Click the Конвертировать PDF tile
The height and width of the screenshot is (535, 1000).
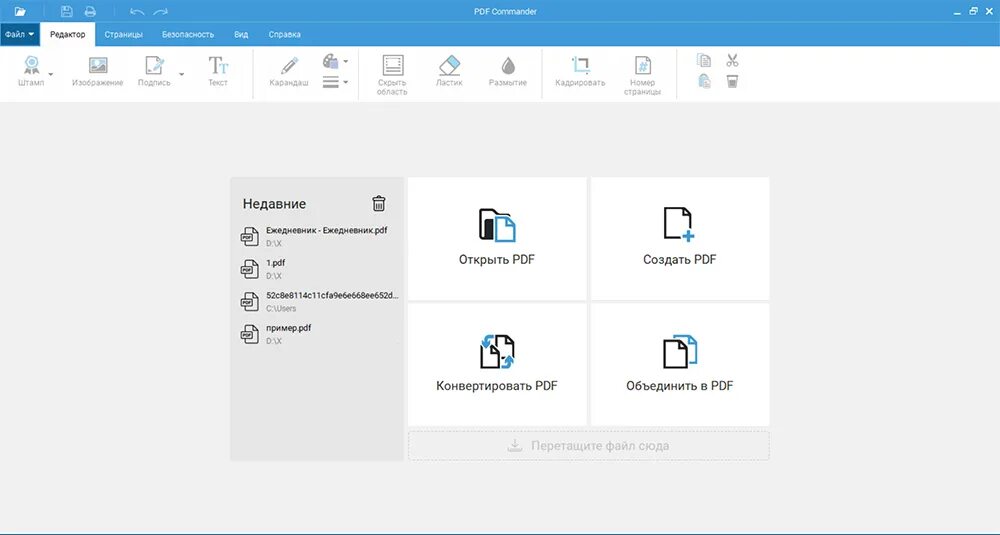coord(497,364)
